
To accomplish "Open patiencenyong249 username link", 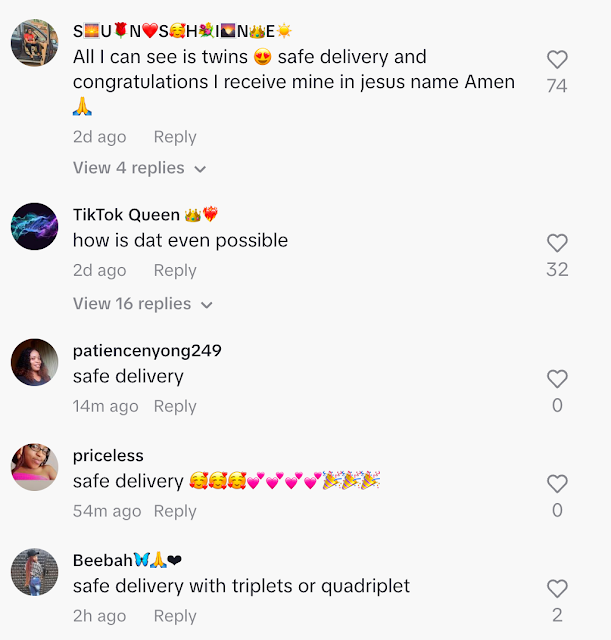I will (147, 351).
